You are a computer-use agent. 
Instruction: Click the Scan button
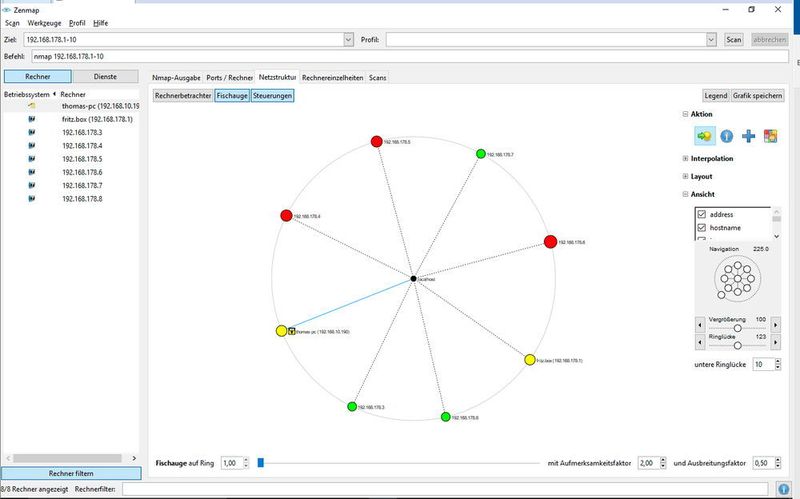pyautogui.click(x=734, y=39)
